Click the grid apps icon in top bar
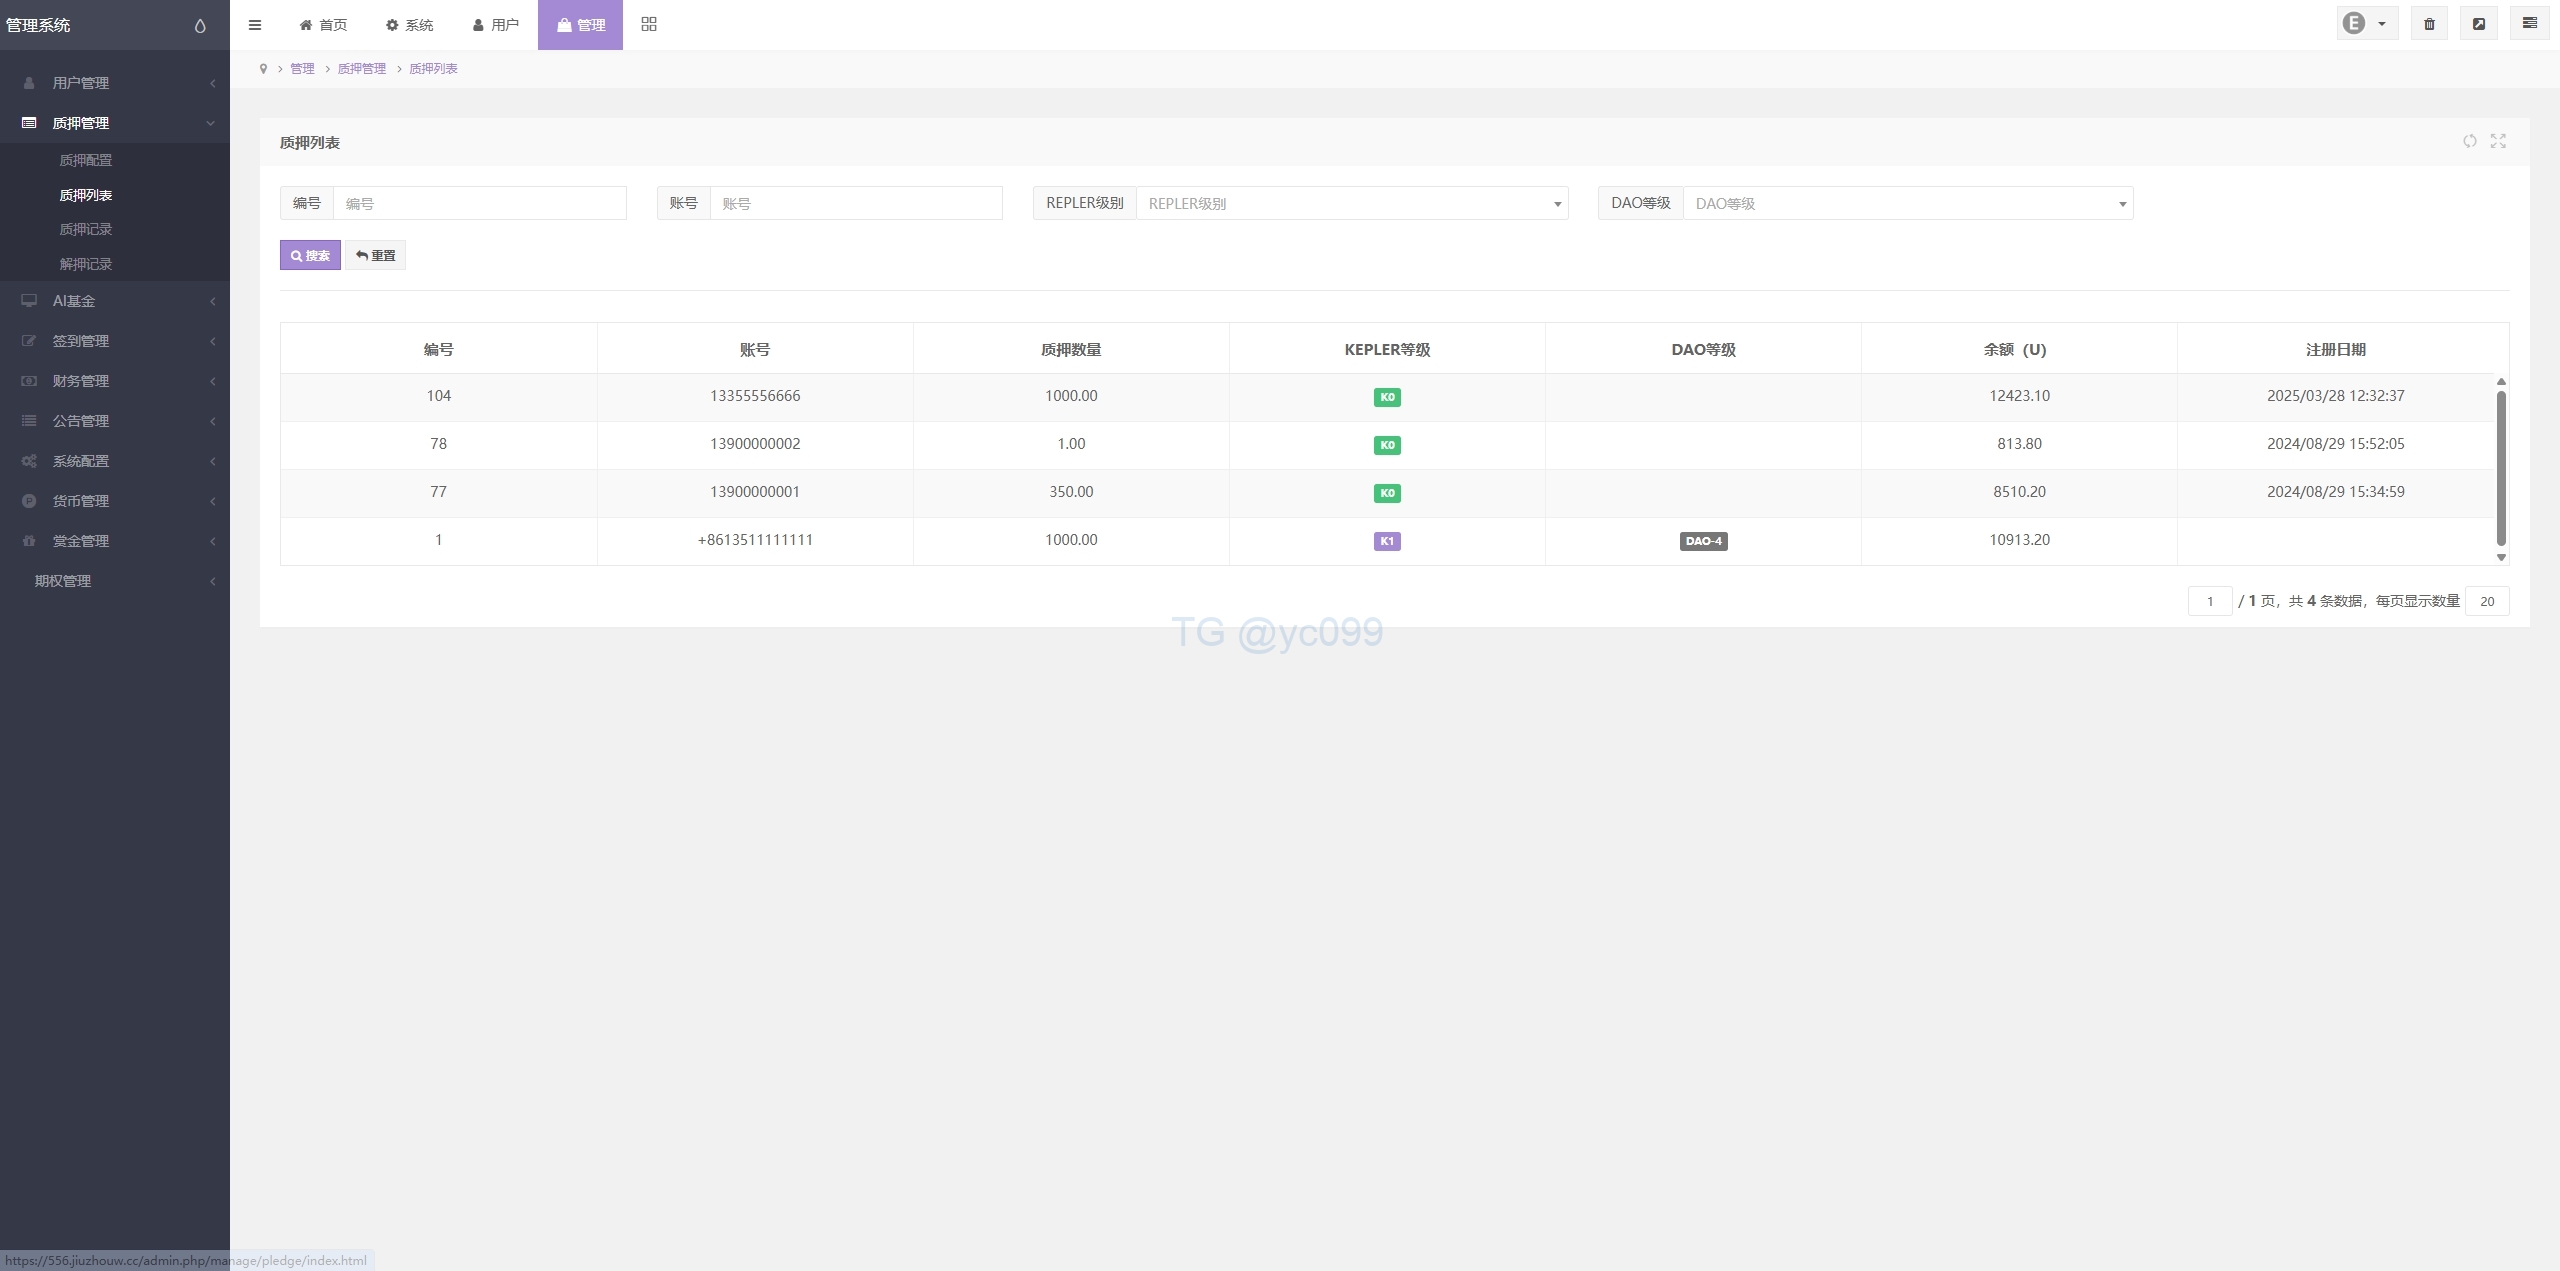This screenshot has width=2560, height=1271. (x=649, y=24)
